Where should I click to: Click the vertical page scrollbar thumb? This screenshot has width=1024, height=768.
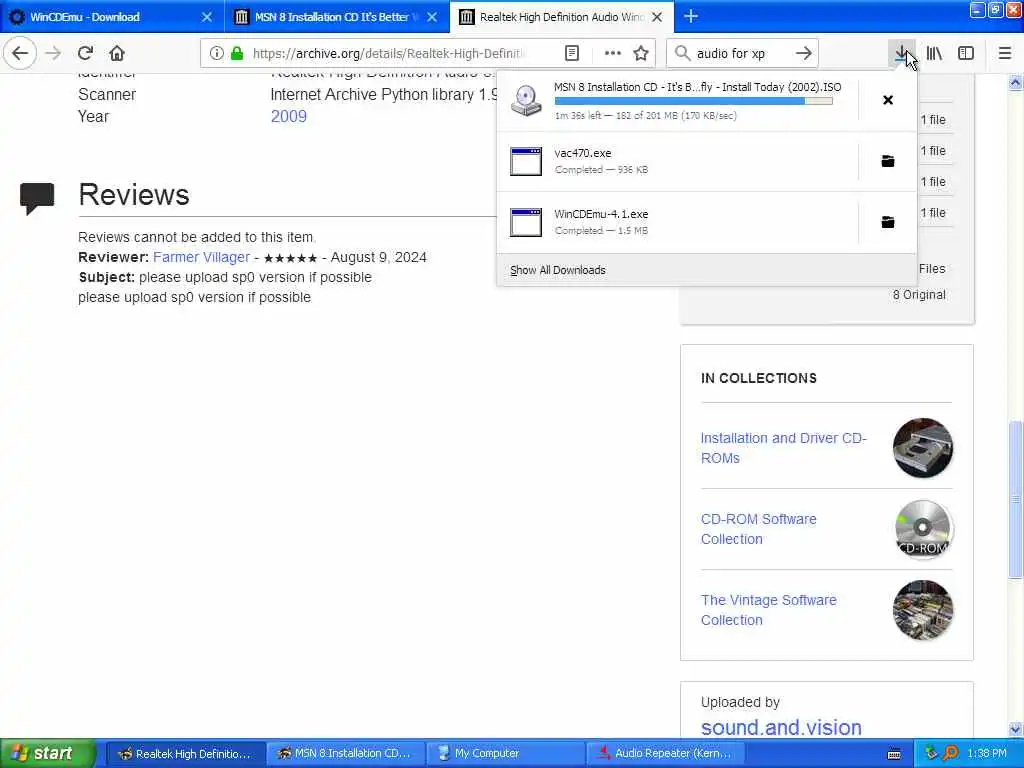(x=1016, y=500)
